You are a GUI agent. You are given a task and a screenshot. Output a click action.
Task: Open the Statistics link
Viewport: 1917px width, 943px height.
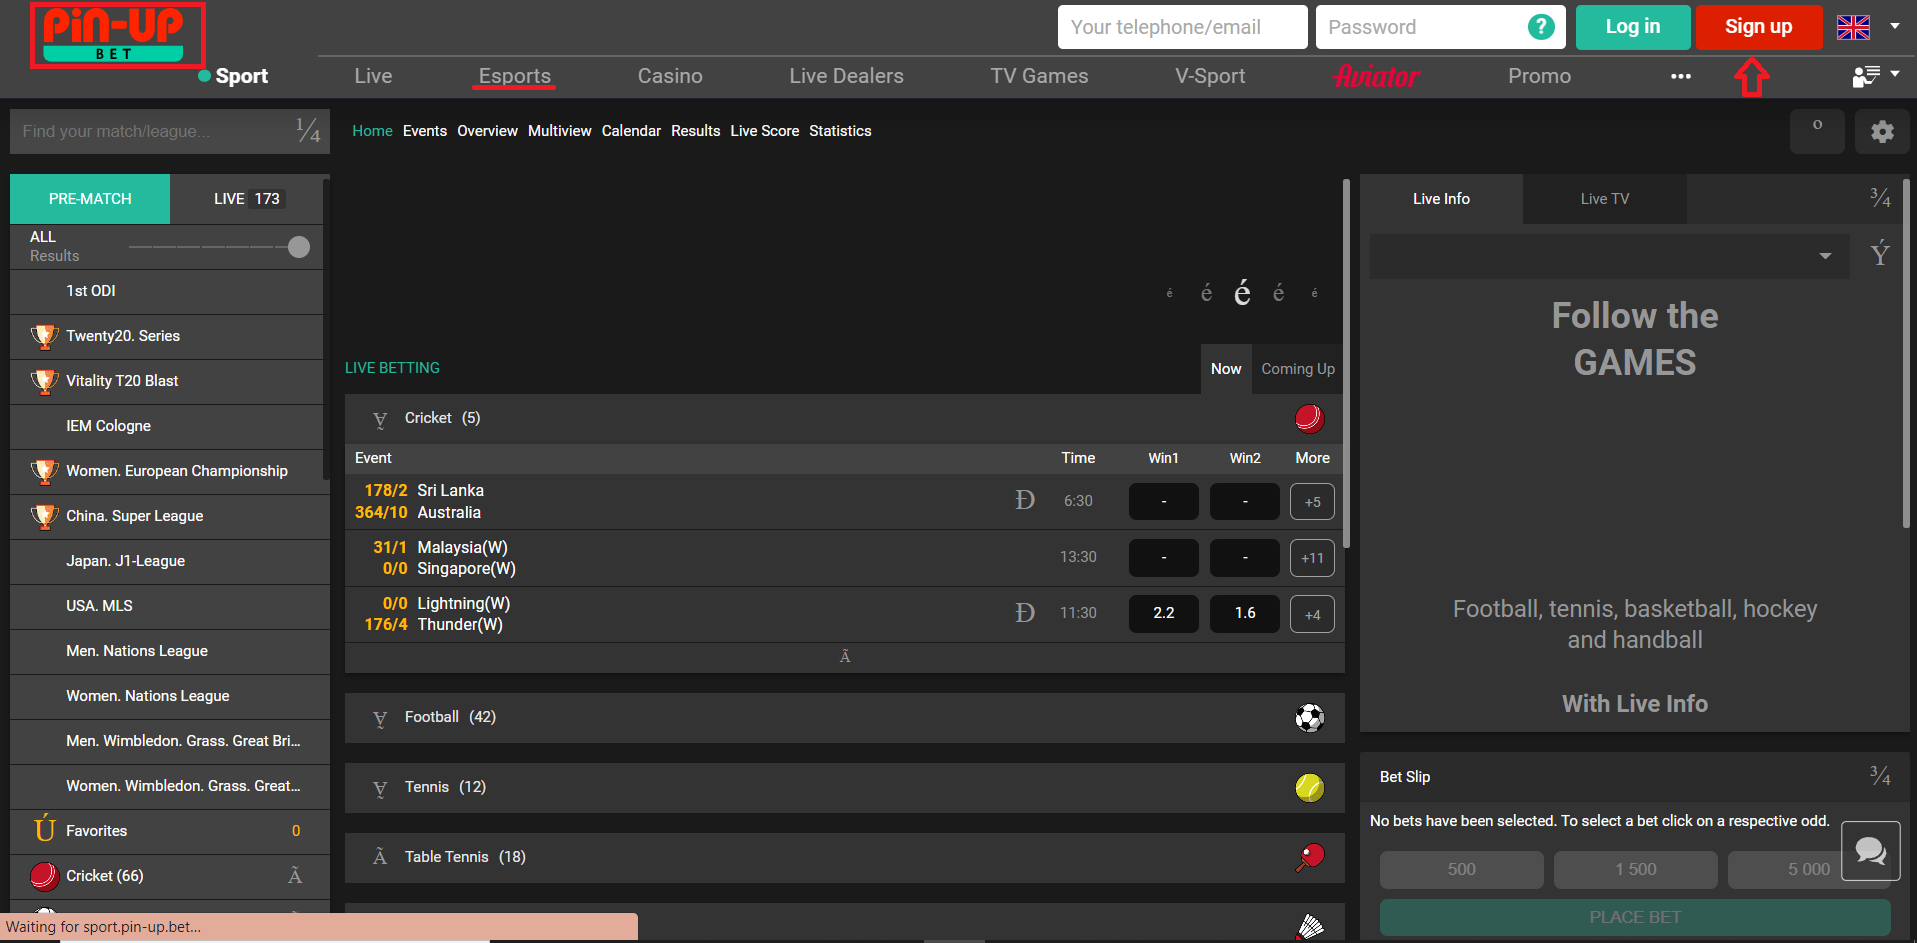(840, 131)
